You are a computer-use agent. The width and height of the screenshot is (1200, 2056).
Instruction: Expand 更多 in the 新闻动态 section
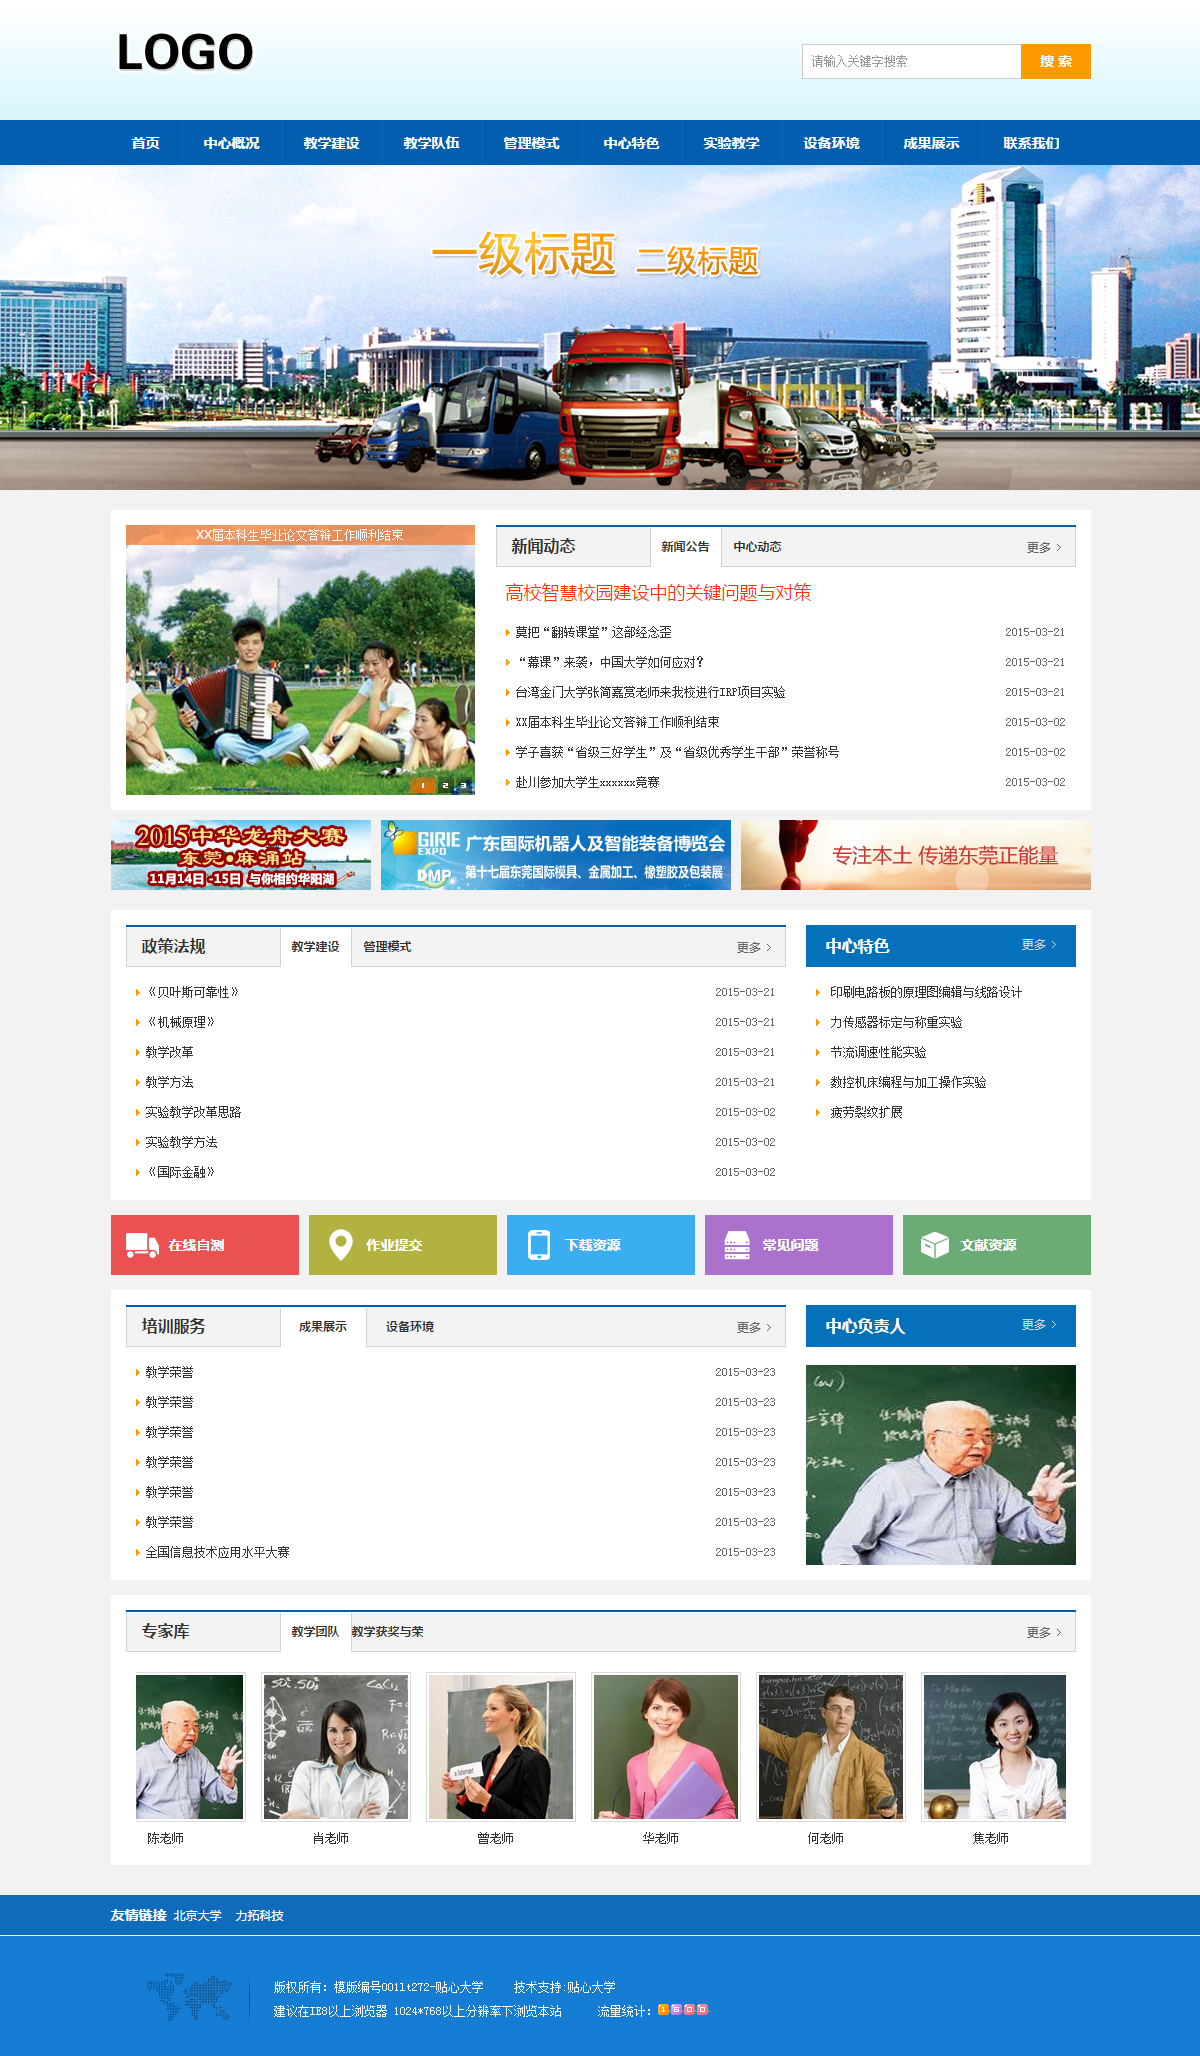click(x=1043, y=548)
